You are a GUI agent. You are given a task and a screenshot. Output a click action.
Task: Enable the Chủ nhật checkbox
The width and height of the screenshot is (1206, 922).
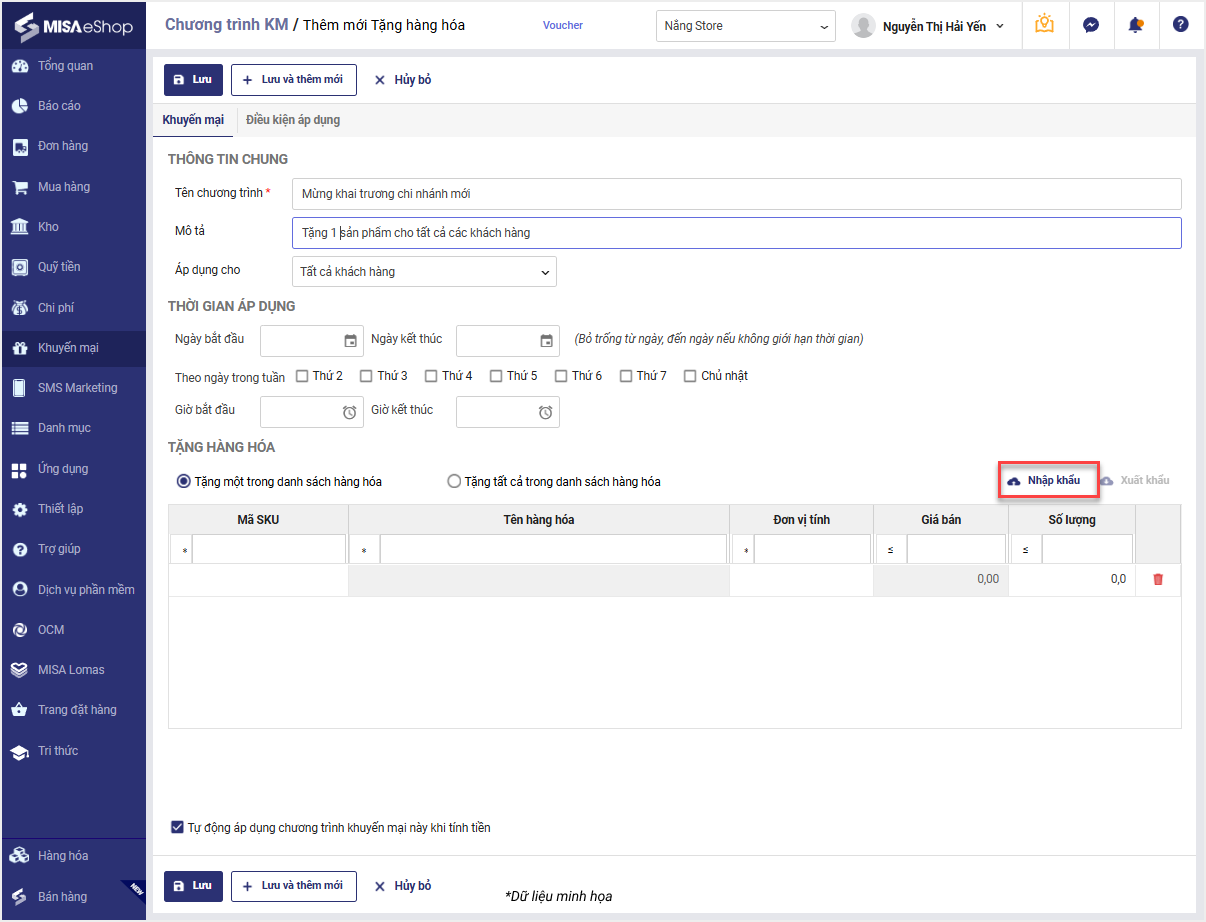click(690, 376)
